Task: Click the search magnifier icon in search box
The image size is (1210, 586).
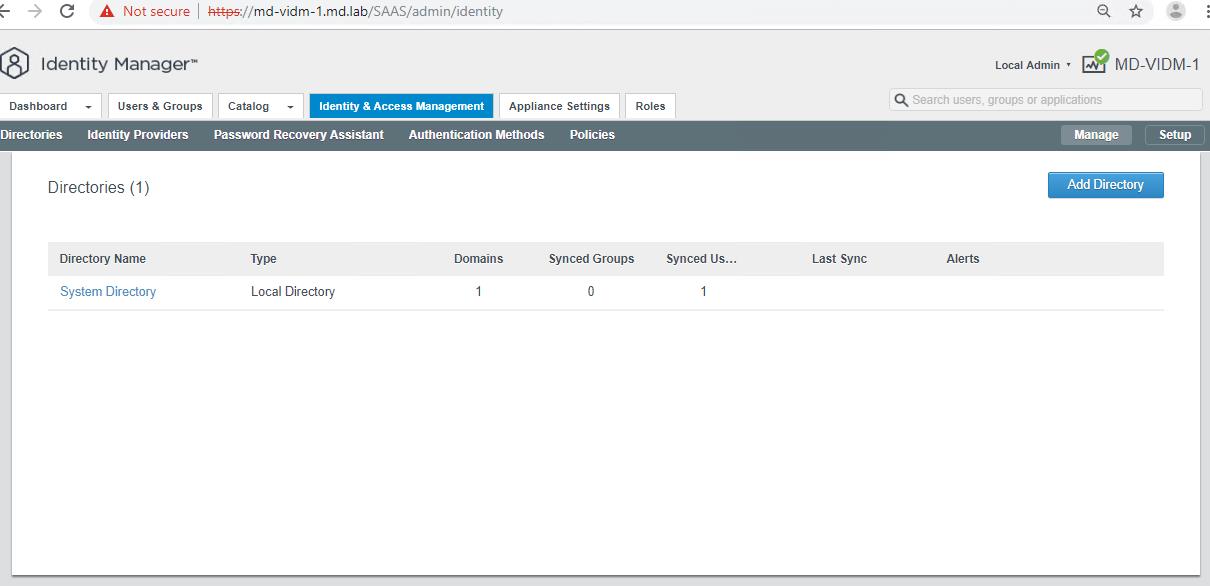Action: pyautogui.click(x=901, y=100)
